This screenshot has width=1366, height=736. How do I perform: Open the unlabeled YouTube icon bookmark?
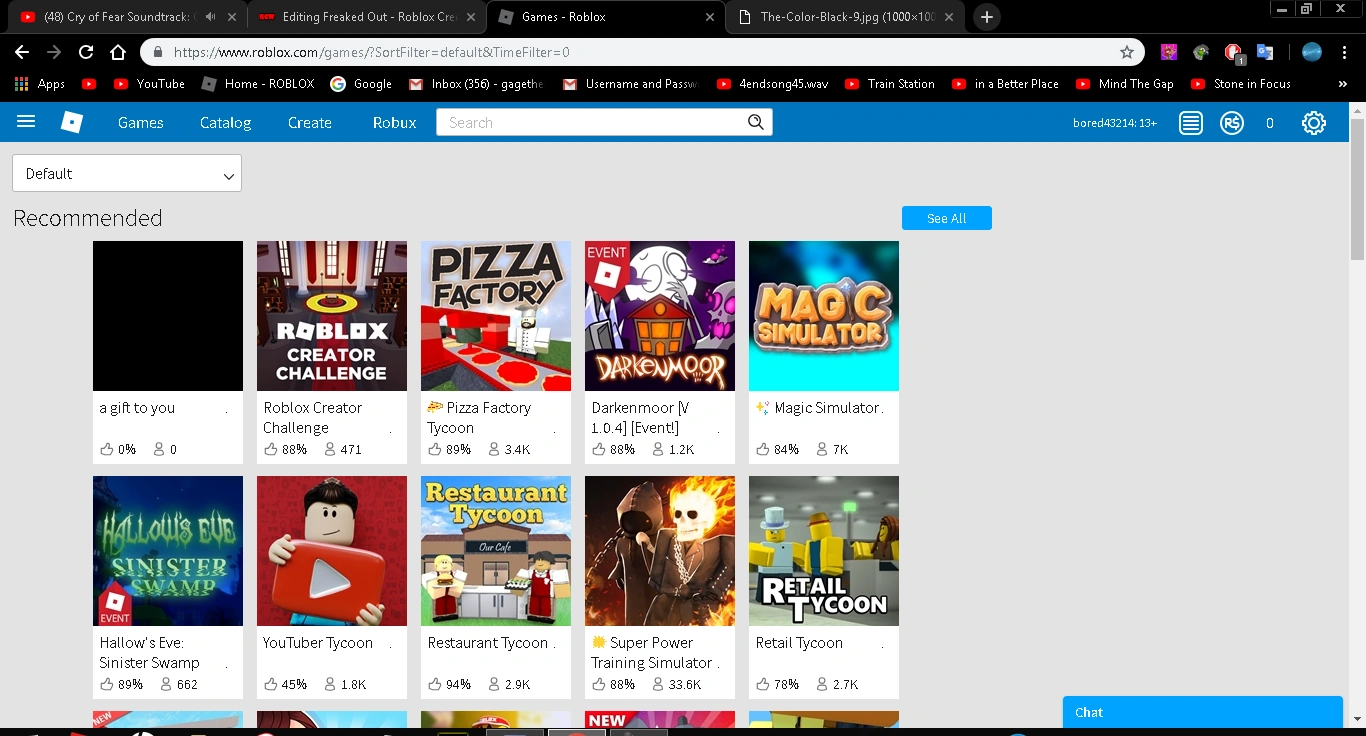tap(89, 84)
